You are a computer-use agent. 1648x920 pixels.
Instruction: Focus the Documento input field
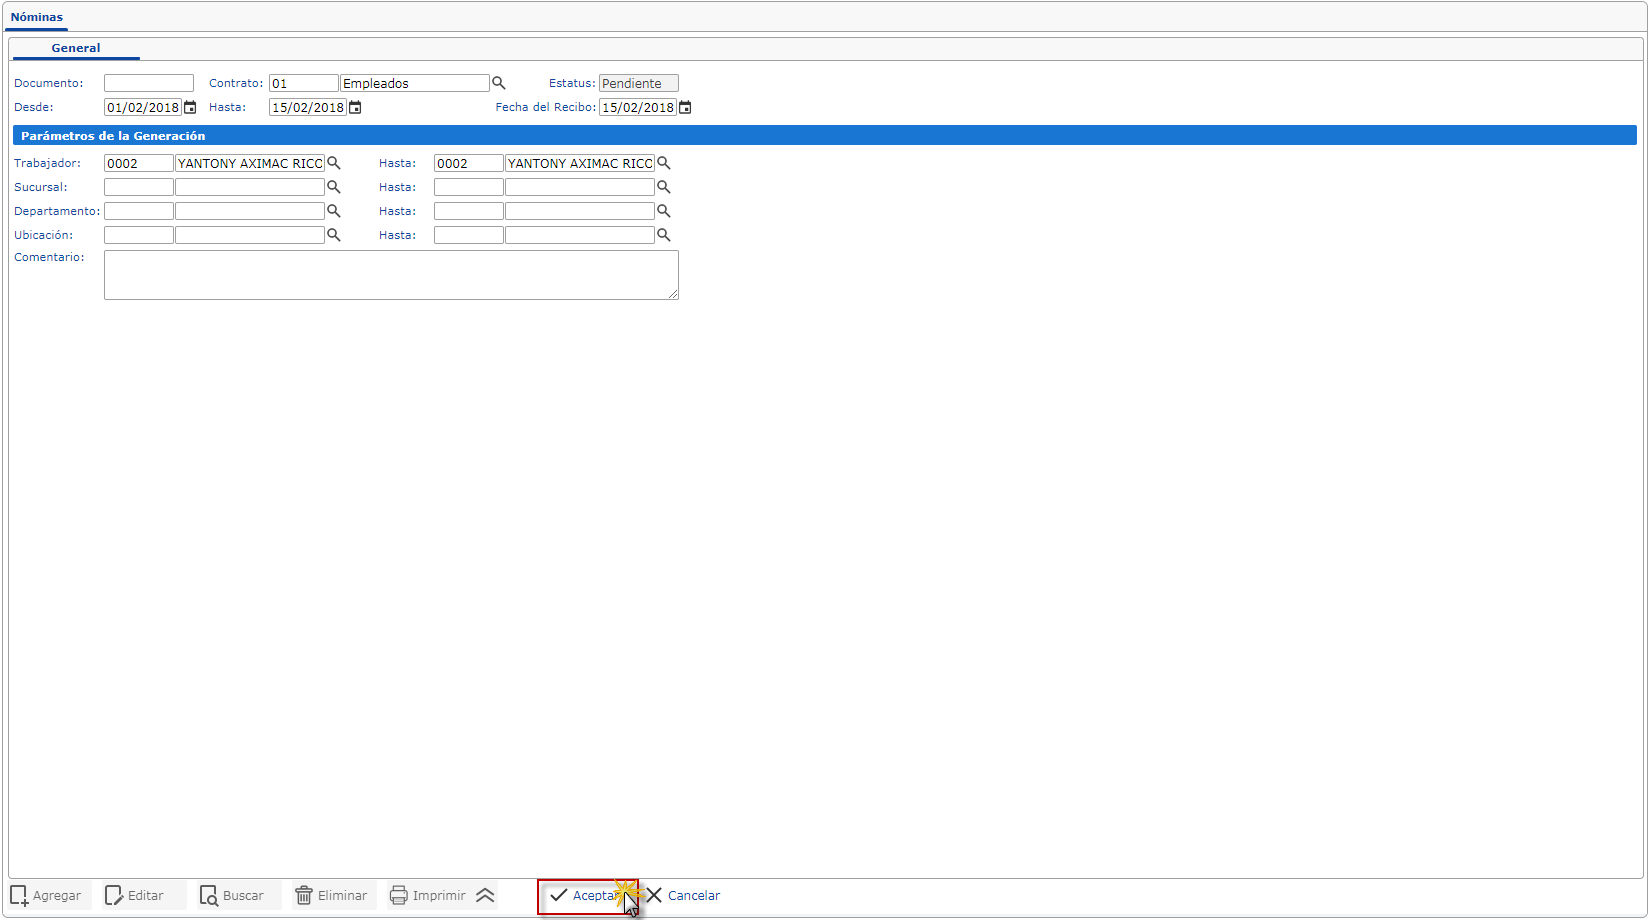pyautogui.click(x=149, y=83)
